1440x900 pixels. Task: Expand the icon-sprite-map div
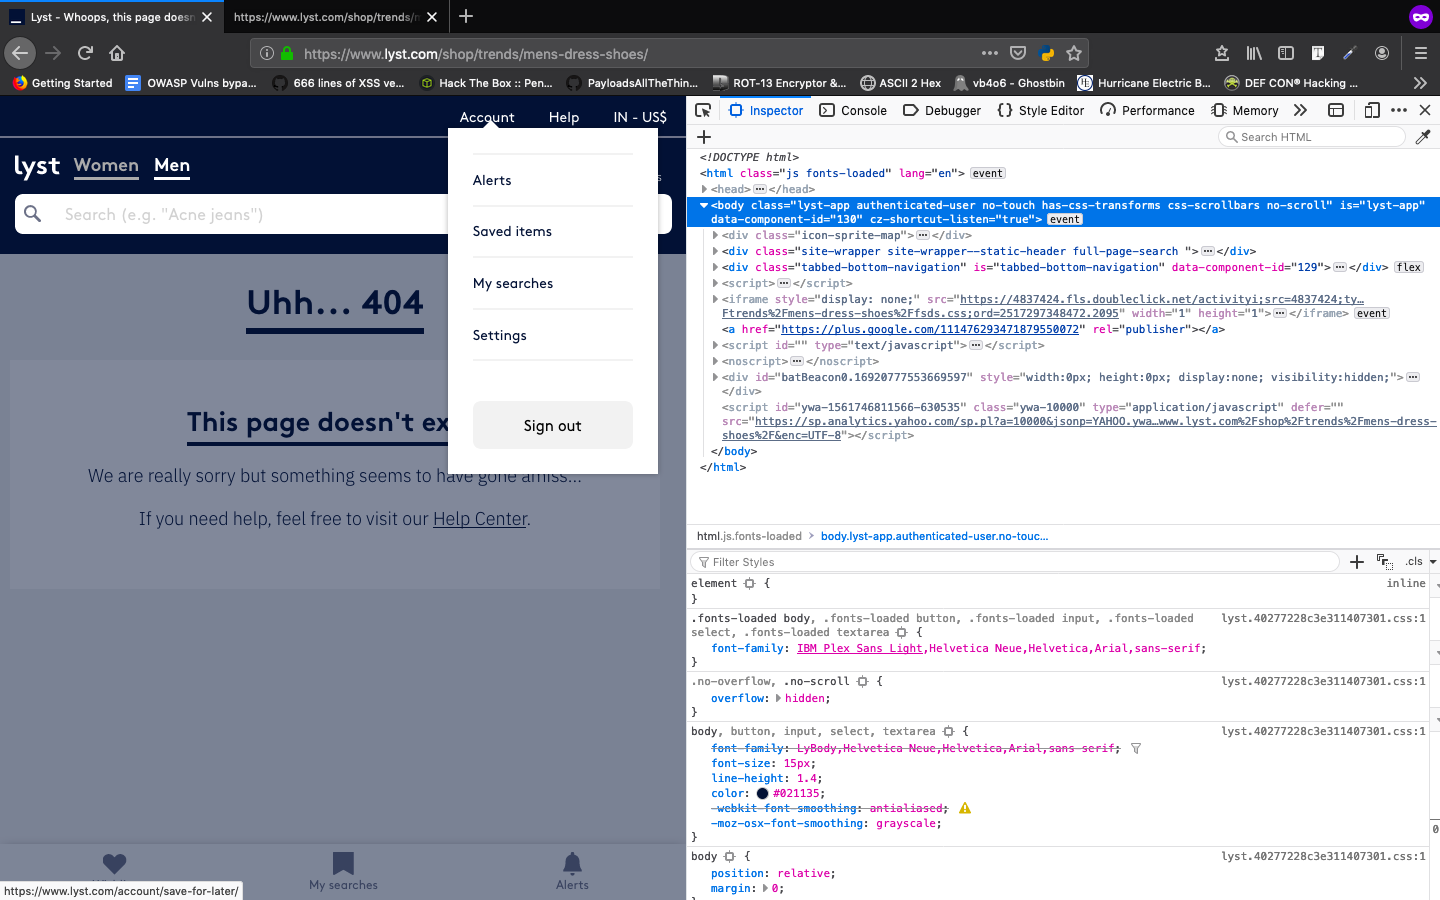click(715, 235)
